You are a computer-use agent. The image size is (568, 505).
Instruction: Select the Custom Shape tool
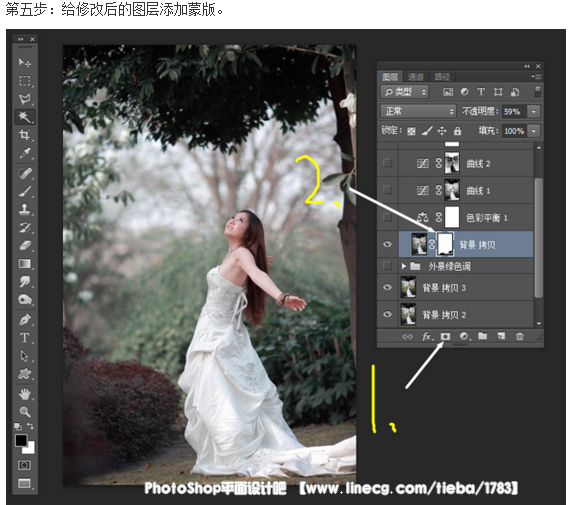click(x=25, y=373)
